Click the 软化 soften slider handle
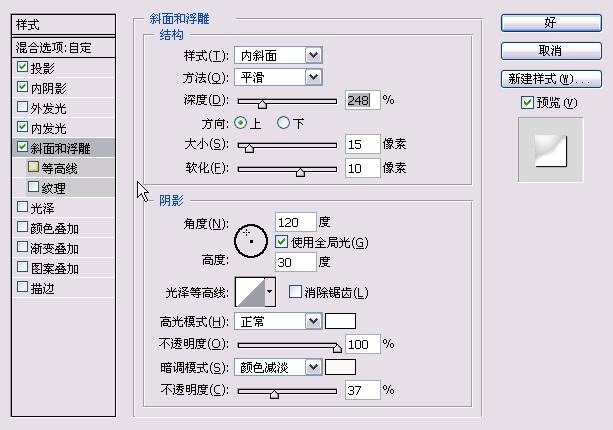This screenshot has width=613, height=430. tap(300, 172)
